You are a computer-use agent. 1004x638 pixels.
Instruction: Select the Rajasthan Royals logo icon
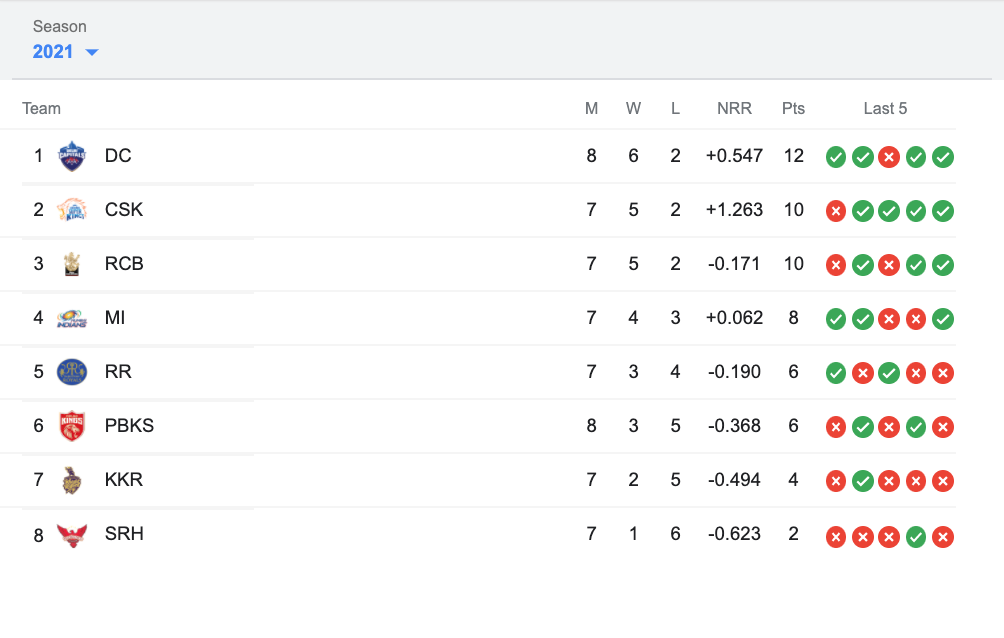(72, 372)
